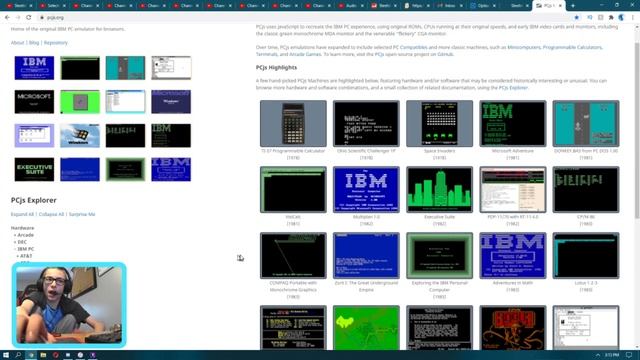Open the GitHub link
Viewport: 640px width, 360px height.
pyautogui.click(x=445, y=54)
